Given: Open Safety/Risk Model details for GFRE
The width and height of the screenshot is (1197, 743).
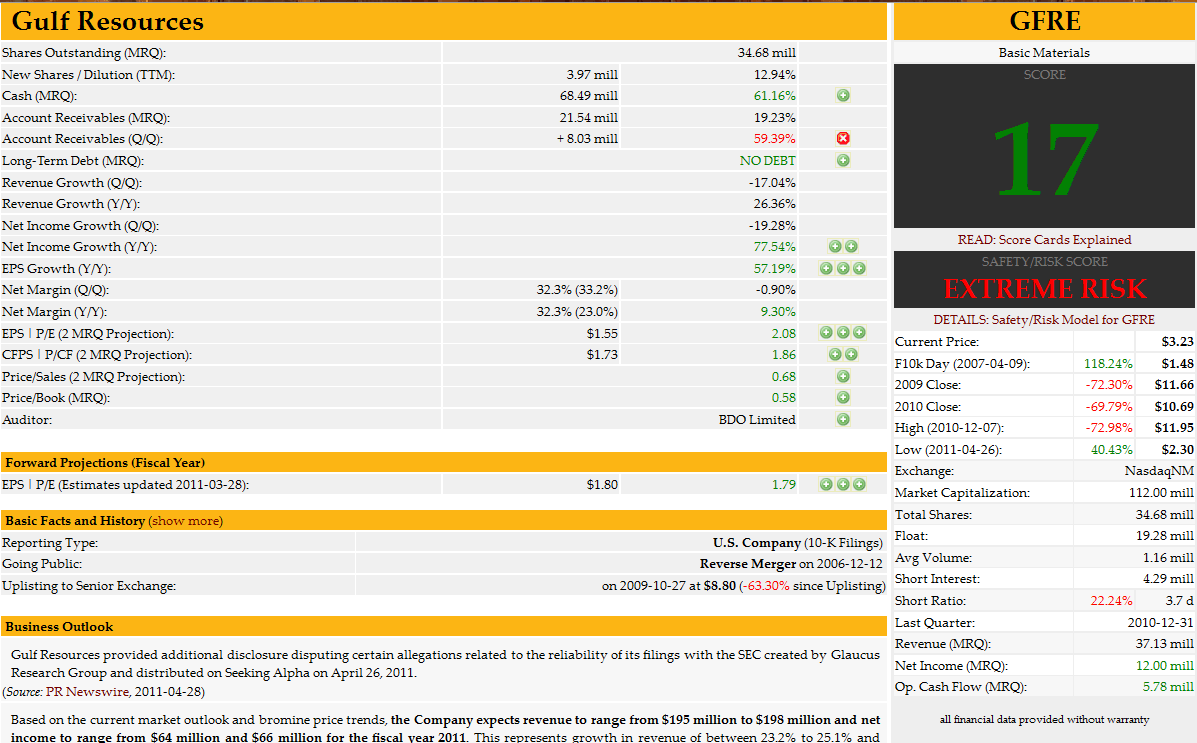Looking at the screenshot, I should click(x=1044, y=320).
